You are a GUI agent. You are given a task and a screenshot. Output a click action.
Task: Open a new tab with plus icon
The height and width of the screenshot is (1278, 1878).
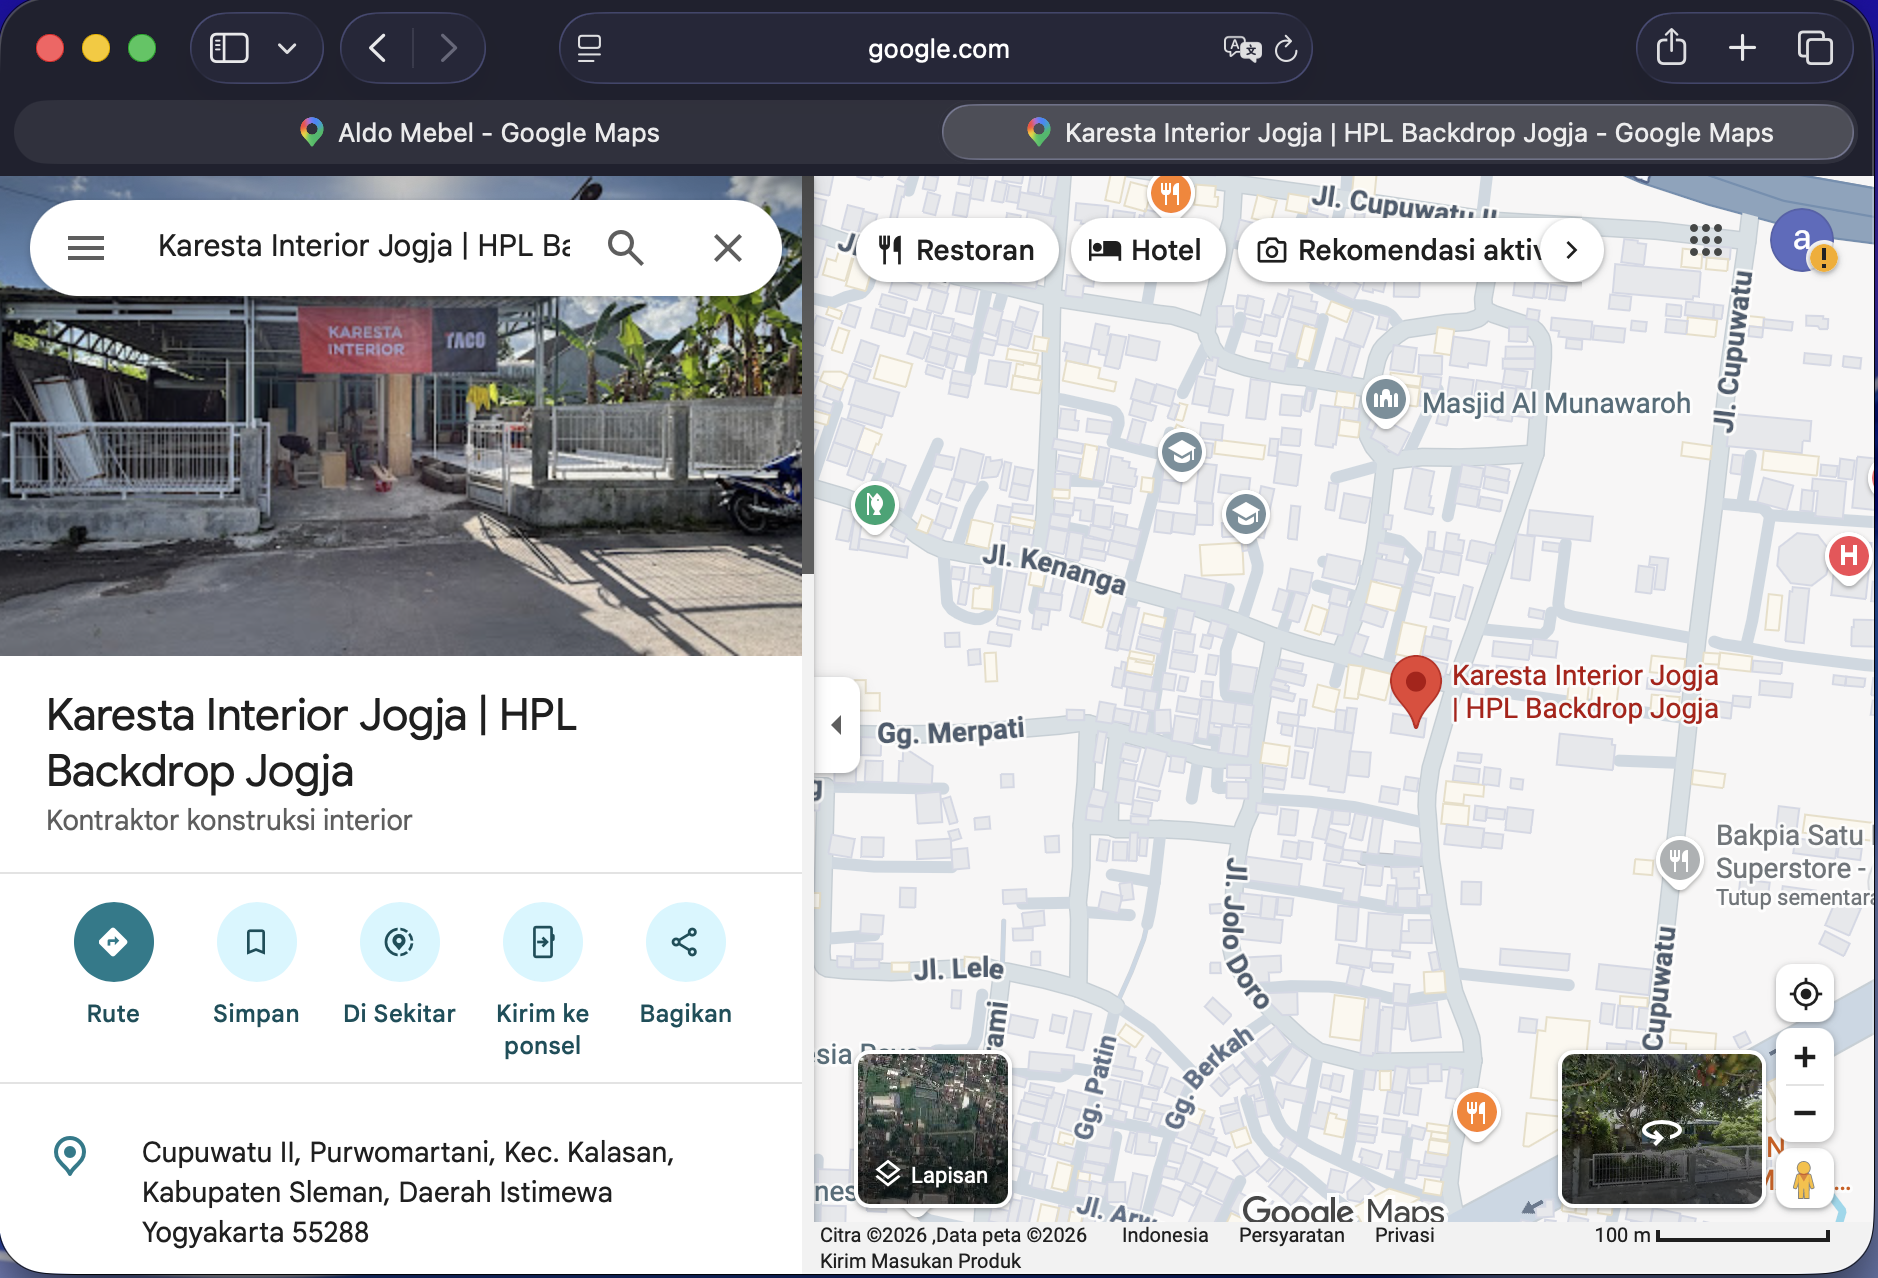(1742, 48)
